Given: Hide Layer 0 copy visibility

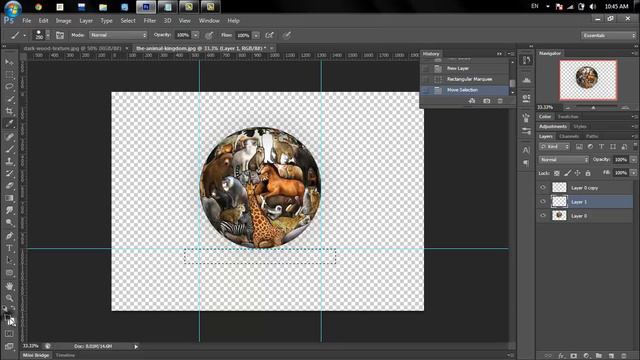Looking at the screenshot, I should pyautogui.click(x=543, y=188).
